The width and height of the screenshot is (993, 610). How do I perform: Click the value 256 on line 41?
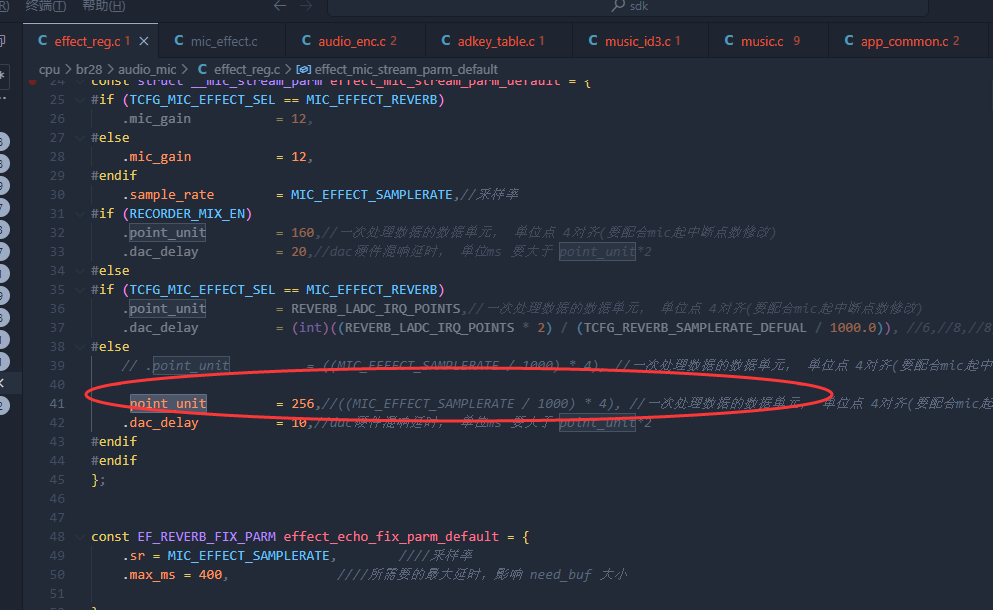pyautogui.click(x=303, y=403)
